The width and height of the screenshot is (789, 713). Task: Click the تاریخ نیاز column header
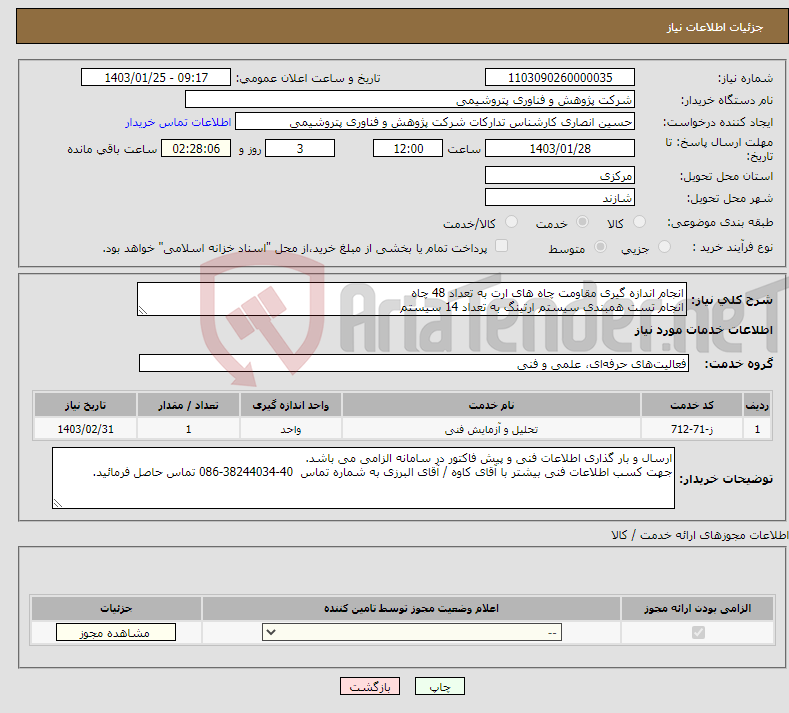pyautogui.click(x=85, y=405)
